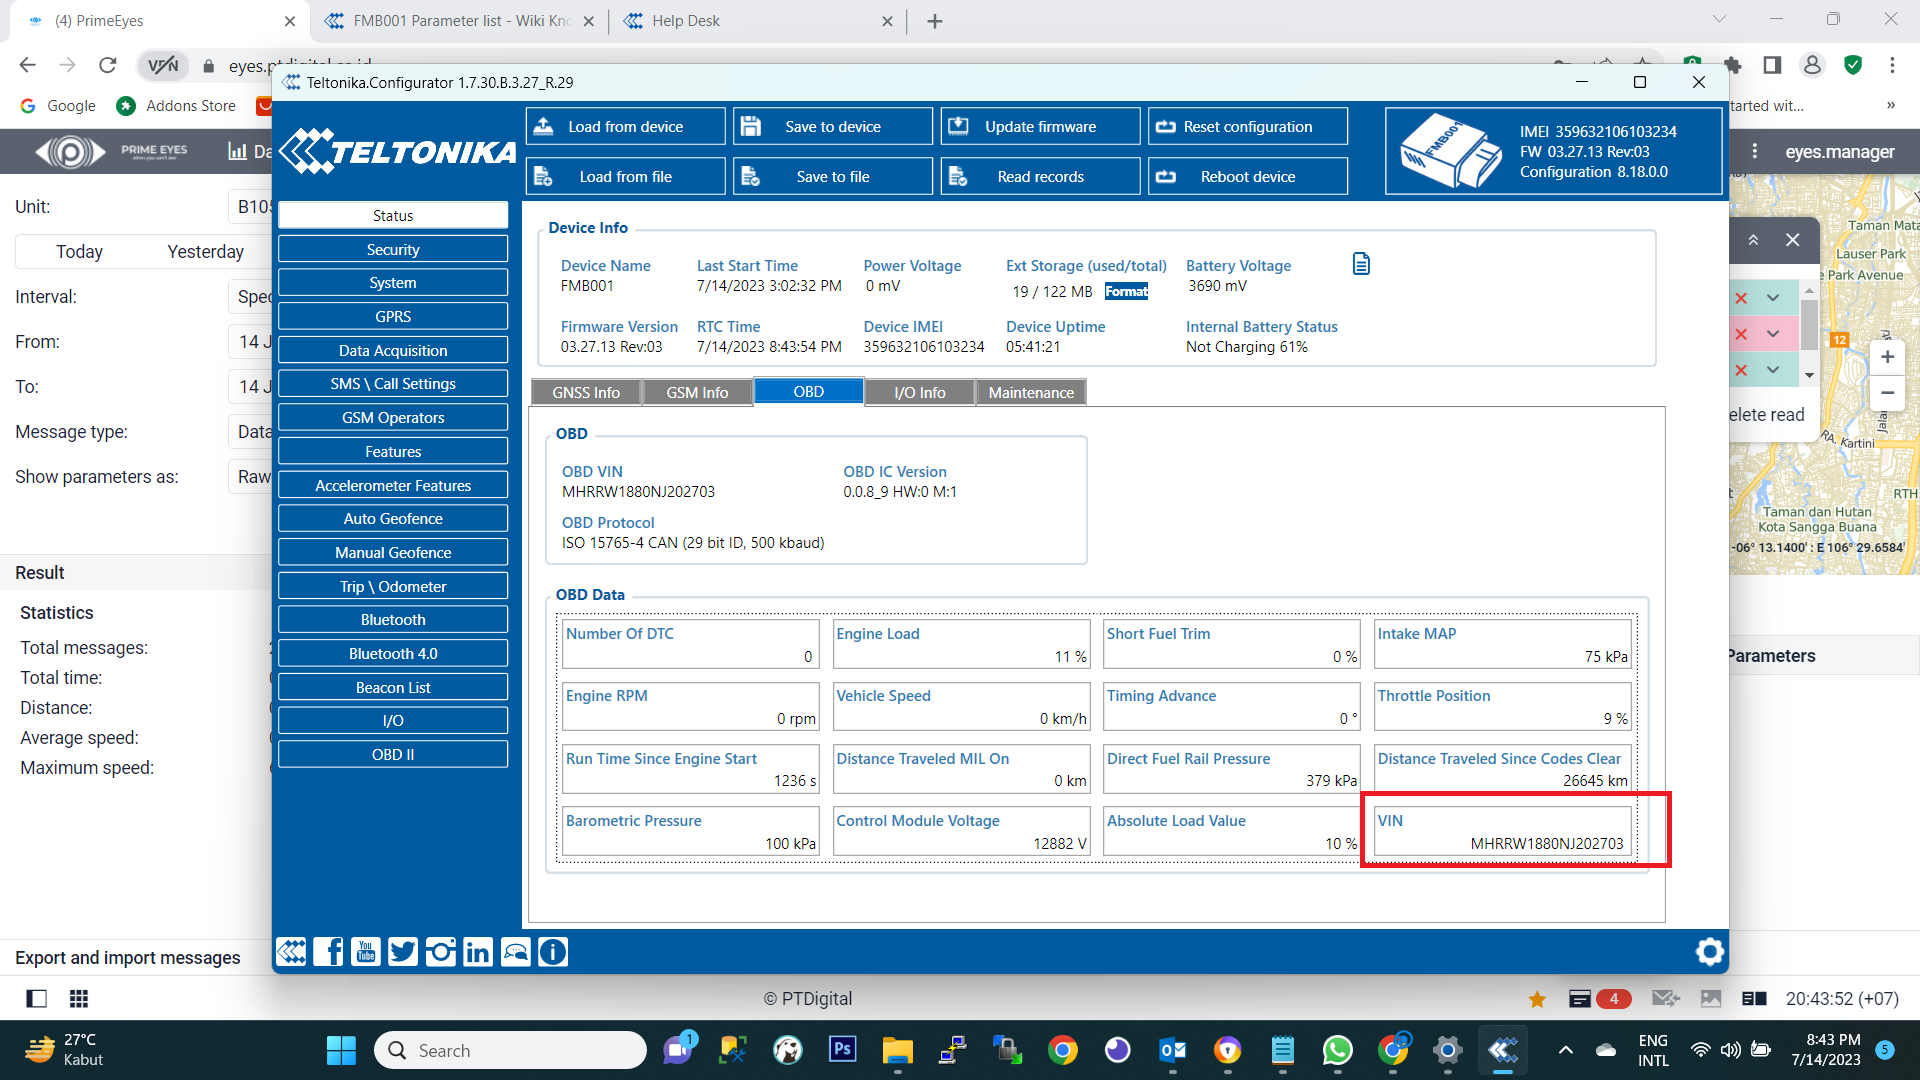Click the Format storage button
This screenshot has width=1920, height=1080.
[1126, 291]
